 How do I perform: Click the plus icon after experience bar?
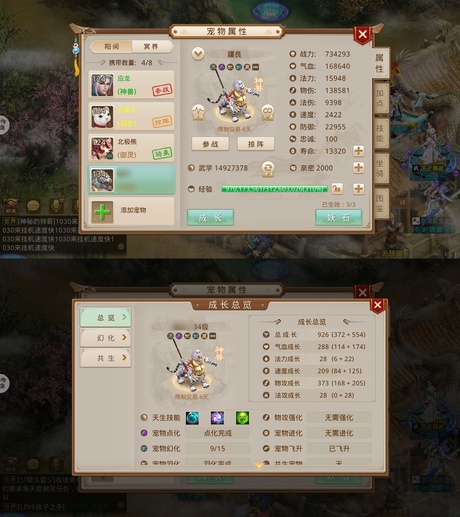point(359,189)
